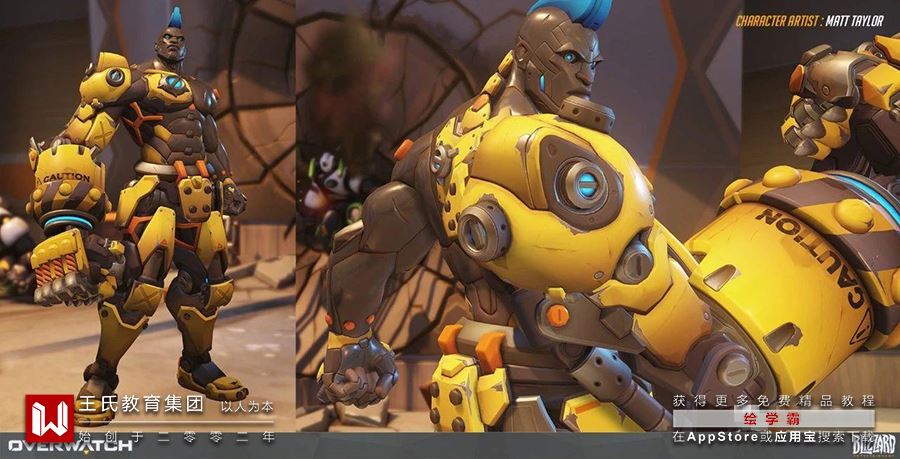Click the '以人为本' slogan text
Viewport: 900px width, 459px height.
[247, 407]
